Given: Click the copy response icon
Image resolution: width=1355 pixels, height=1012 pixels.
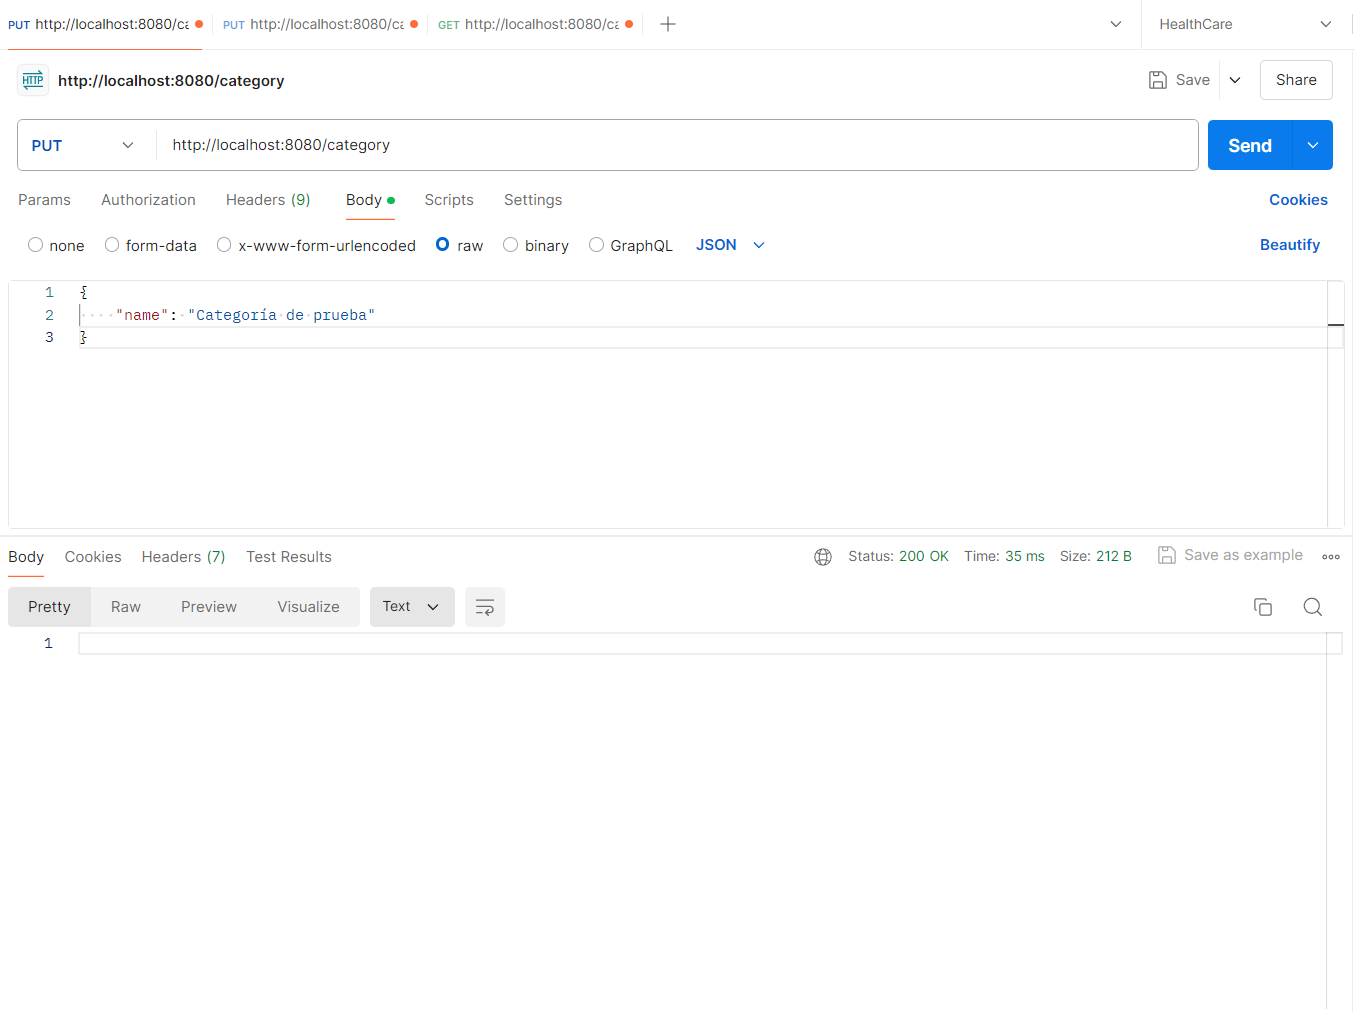Looking at the screenshot, I should [1263, 607].
